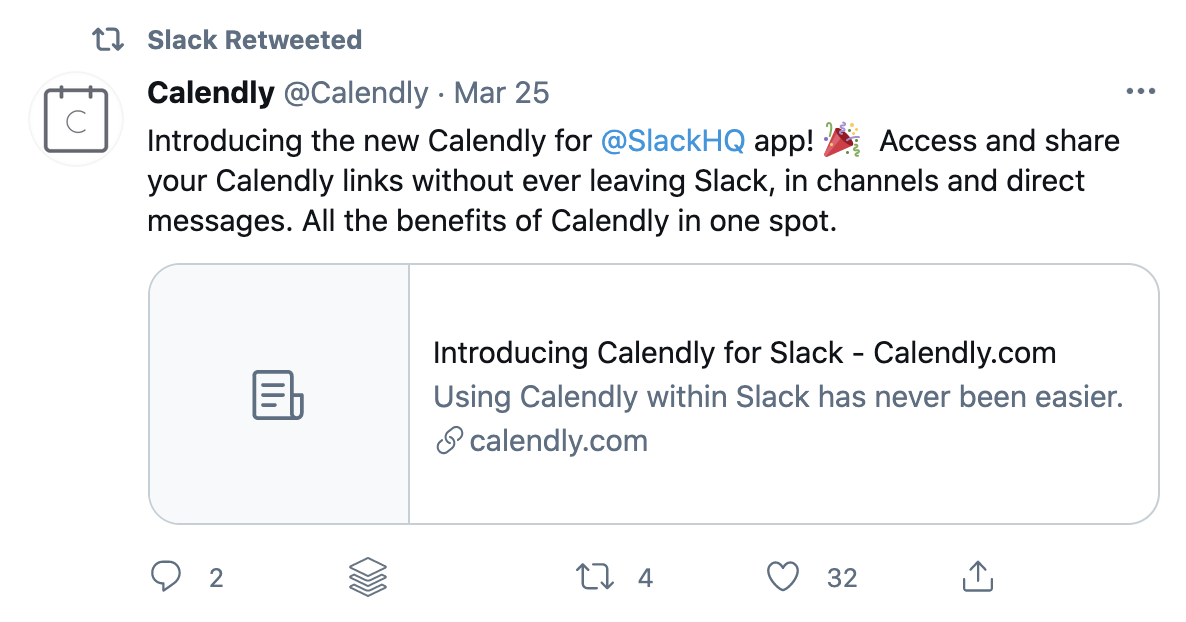The image size is (1186, 622).
Task: Open the Calendly display name profile
Action: coord(210,93)
